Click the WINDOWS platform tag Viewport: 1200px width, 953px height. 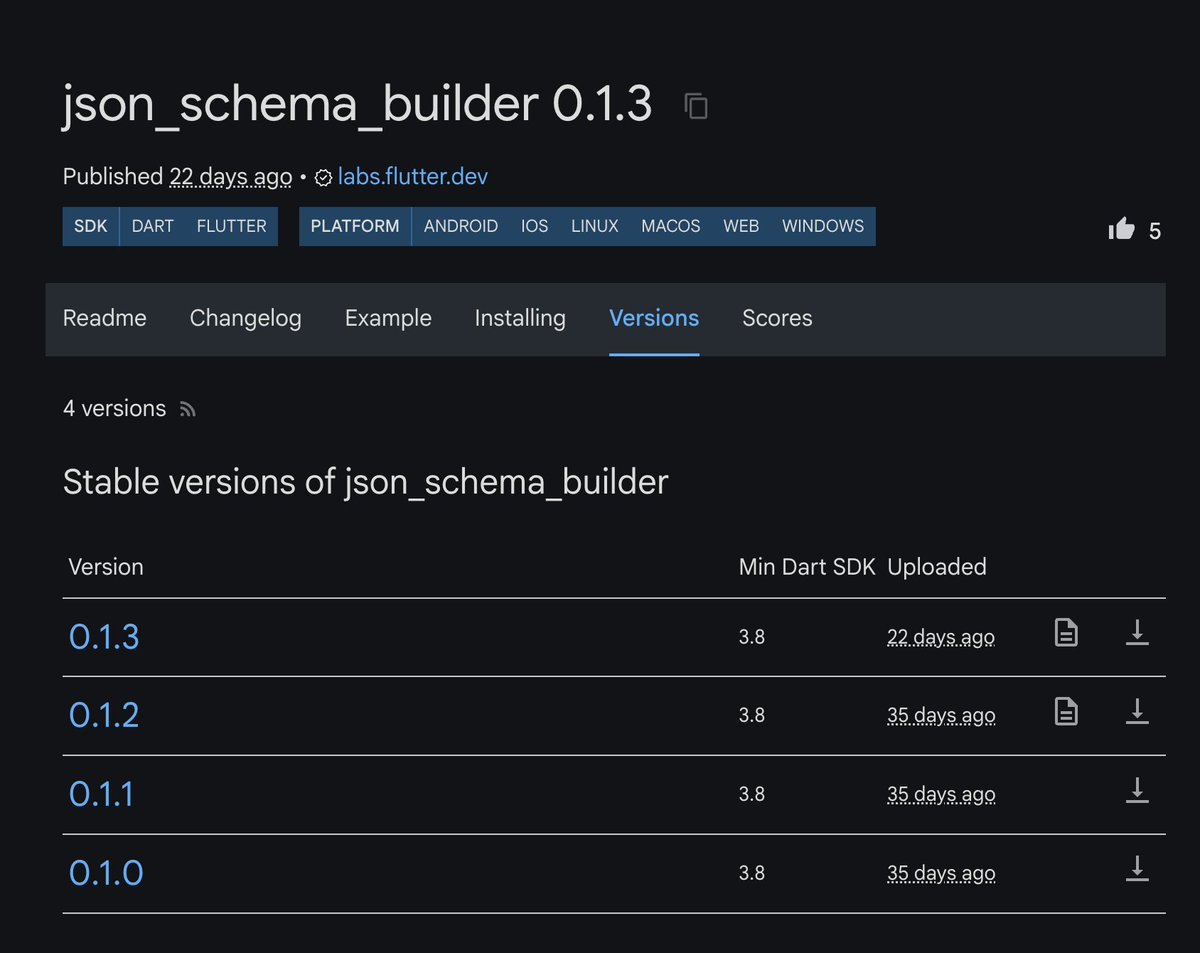[x=823, y=226]
